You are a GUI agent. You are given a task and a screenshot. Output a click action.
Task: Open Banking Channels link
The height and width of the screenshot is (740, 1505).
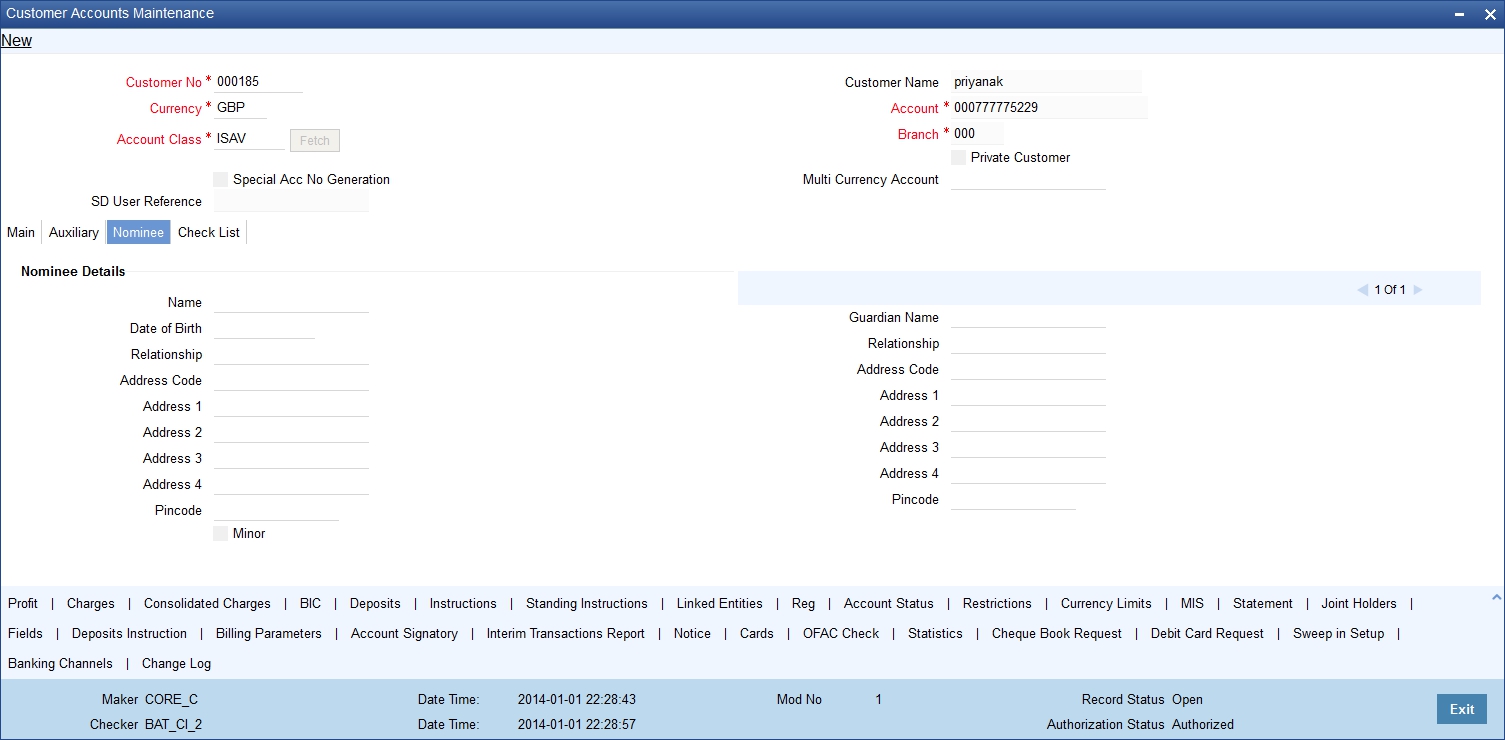point(61,663)
